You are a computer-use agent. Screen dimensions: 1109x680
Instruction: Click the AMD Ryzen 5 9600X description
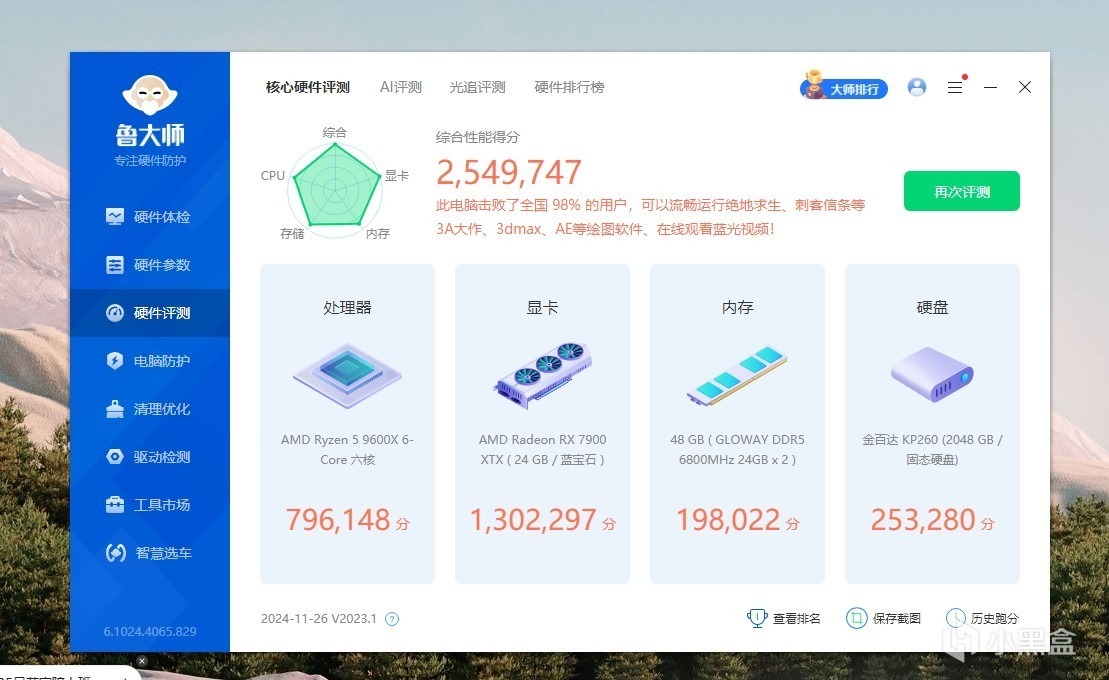(x=347, y=449)
